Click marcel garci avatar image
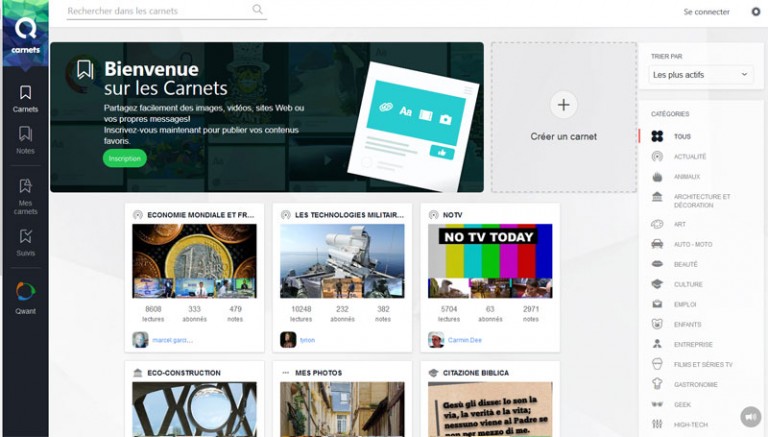 pos(140,340)
